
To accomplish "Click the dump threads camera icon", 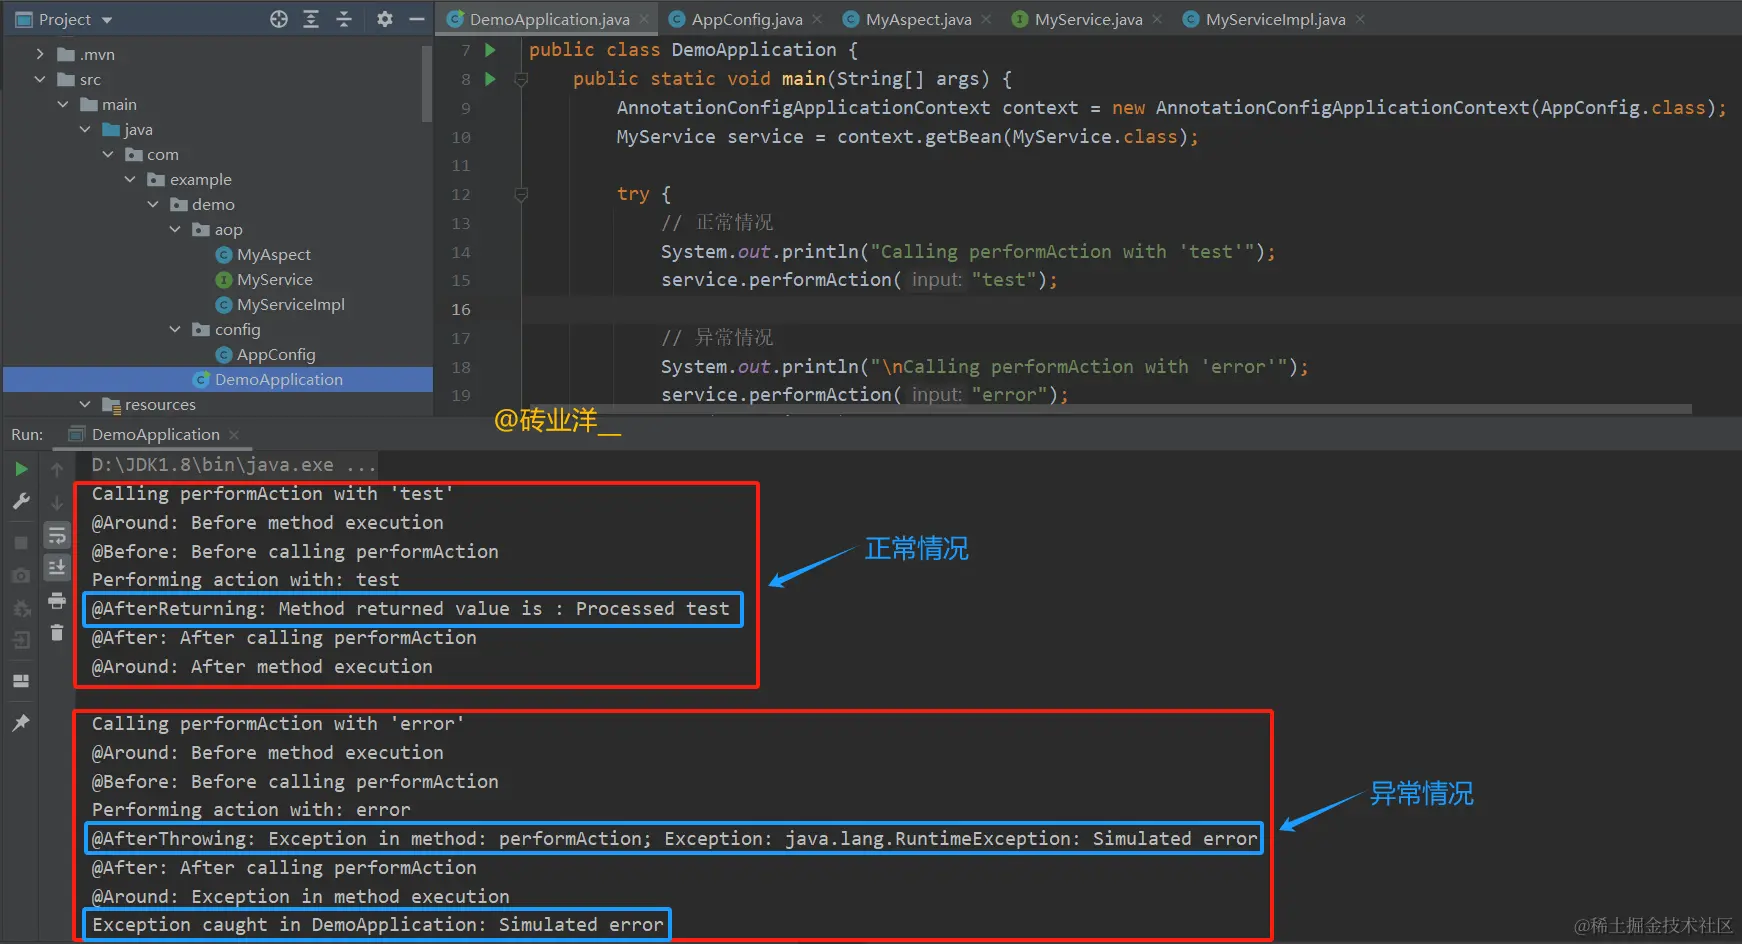I will pos(21,575).
